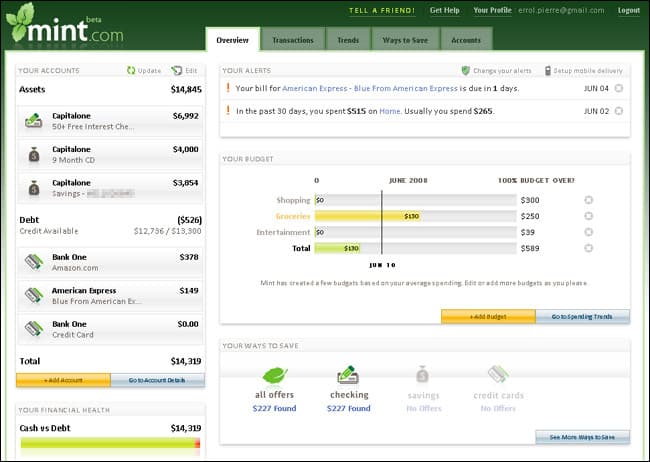
Task: Click the checking offers check icon
Action: pyautogui.click(x=348, y=374)
